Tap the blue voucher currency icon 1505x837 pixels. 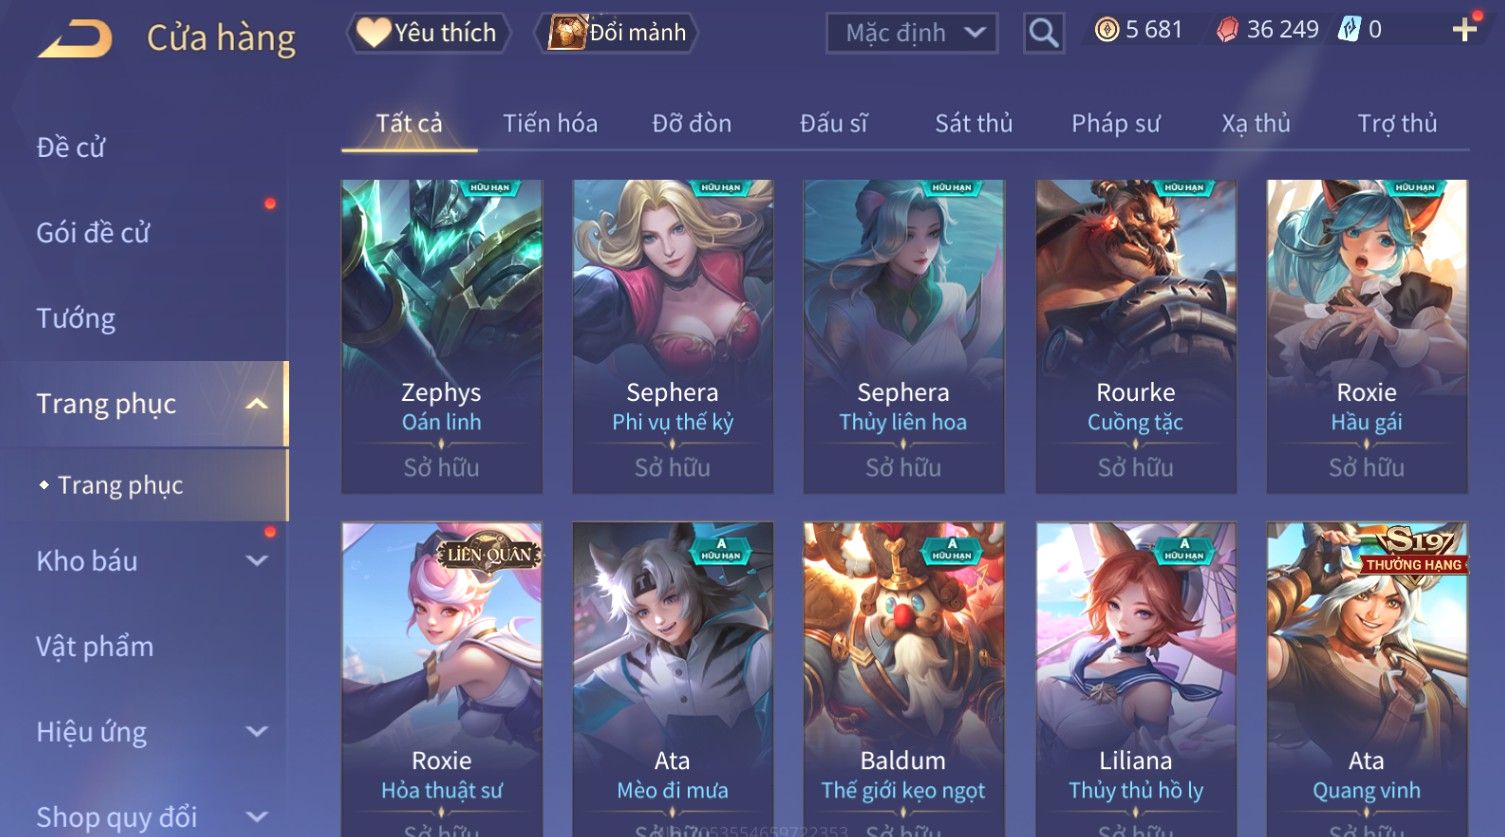pyautogui.click(x=1349, y=30)
